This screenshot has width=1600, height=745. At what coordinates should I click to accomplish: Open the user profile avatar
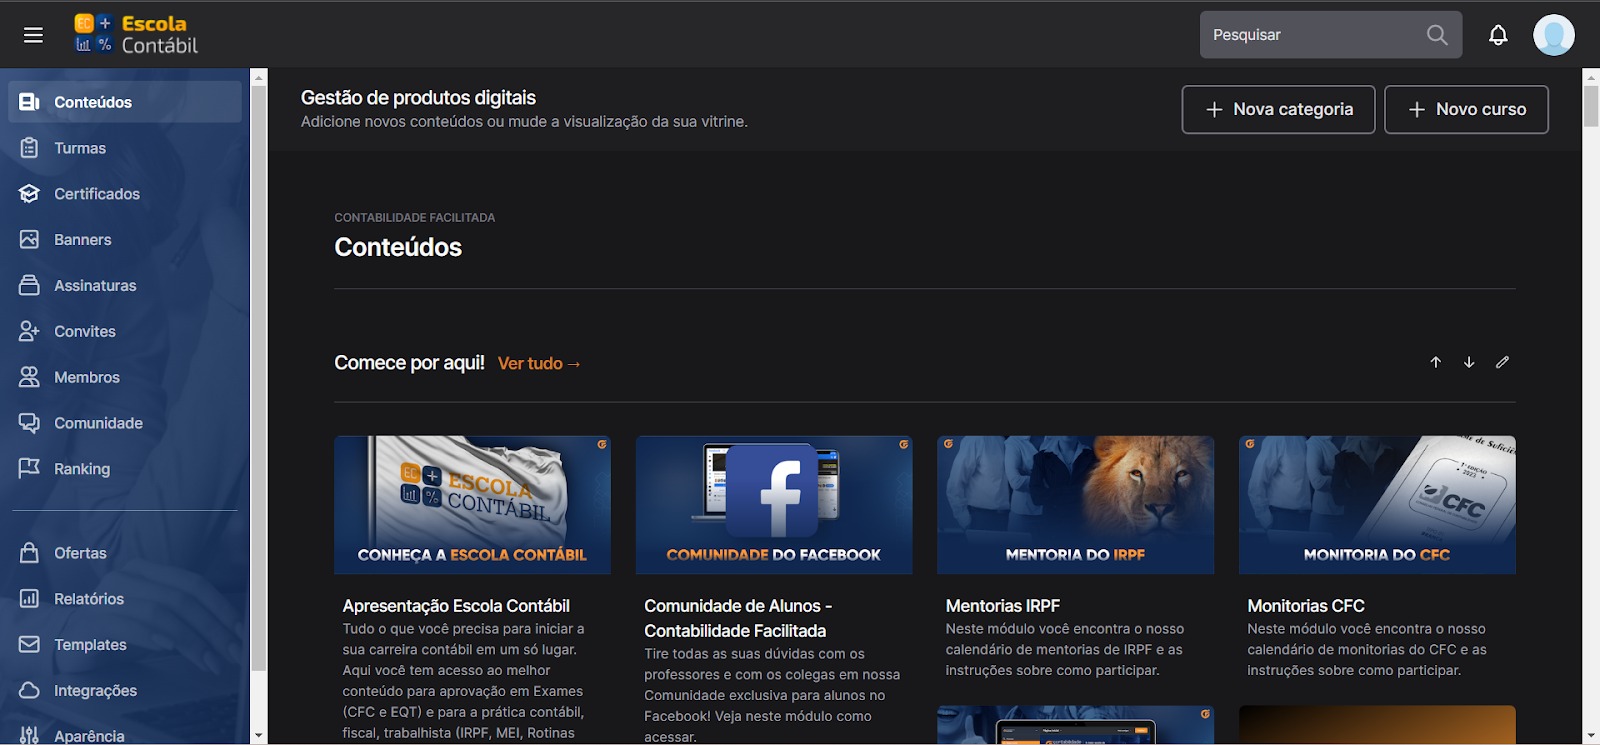click(x=1554, y=35)
